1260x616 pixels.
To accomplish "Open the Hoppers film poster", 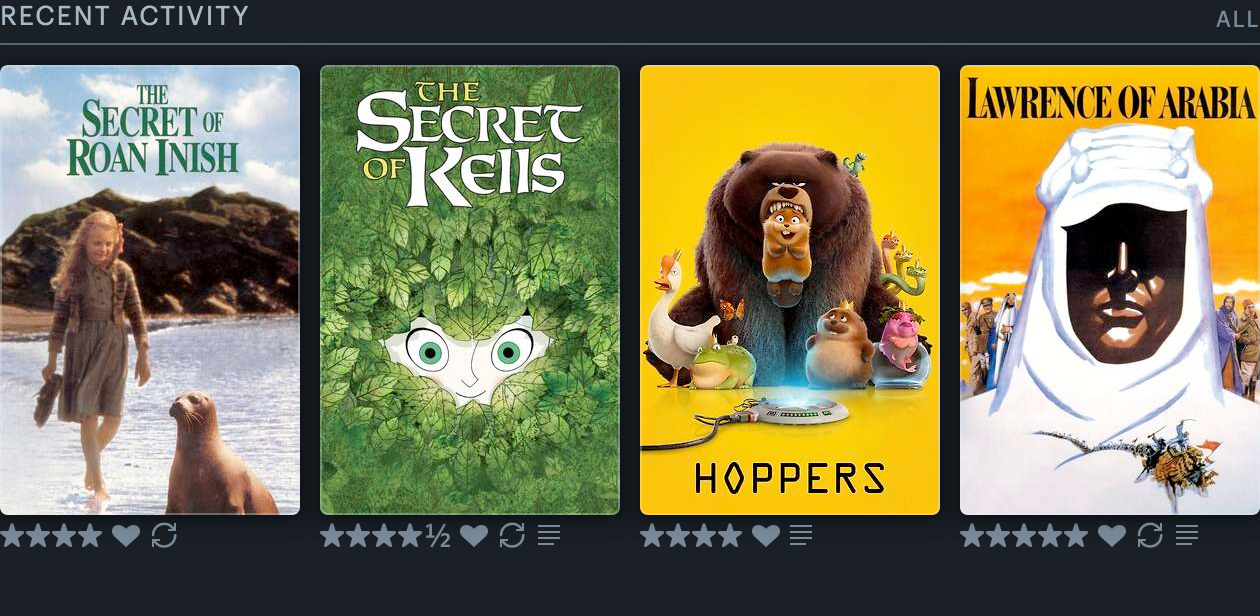I will pos(790,290).
